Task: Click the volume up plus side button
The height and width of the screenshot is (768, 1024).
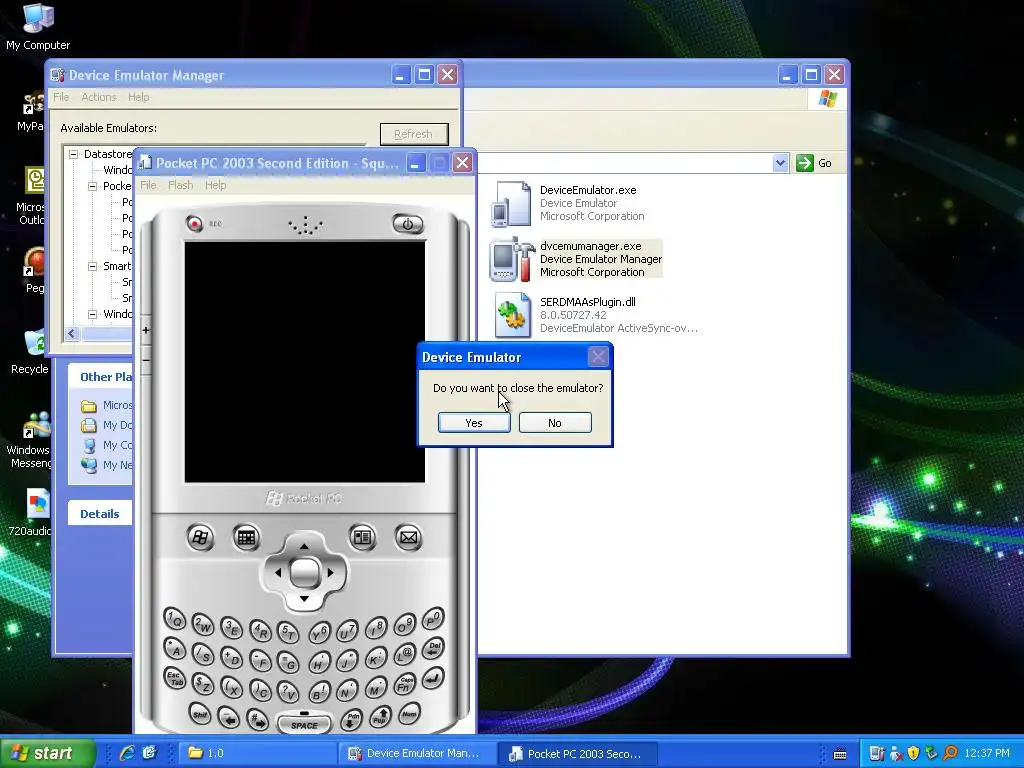Action: pyautogui.click(x=146, y=330)
